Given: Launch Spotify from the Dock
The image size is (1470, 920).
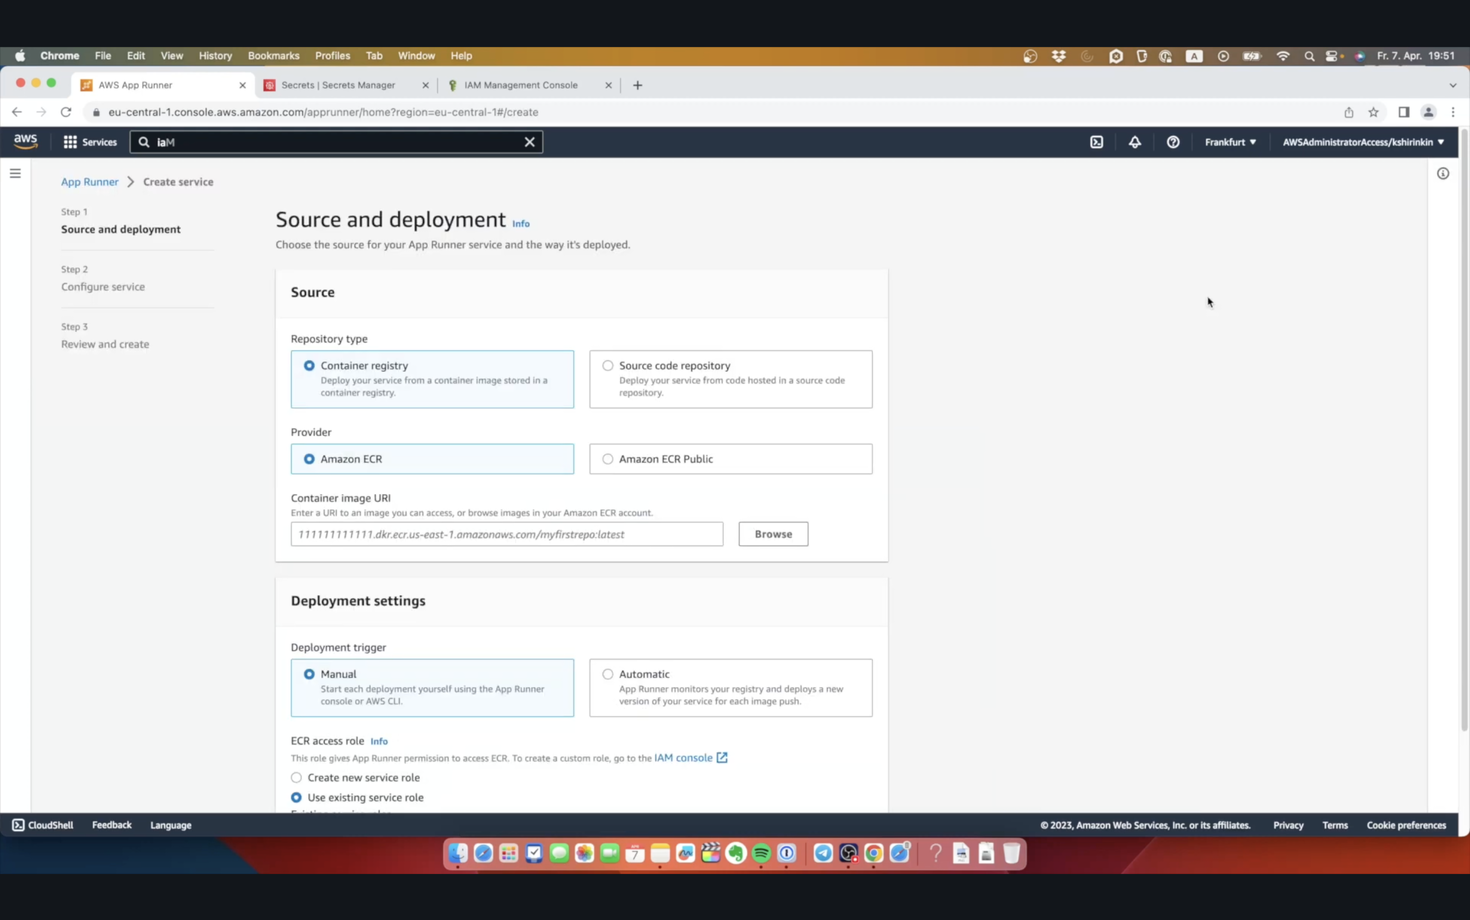Looking at the screenshot, I should [761, 853].
